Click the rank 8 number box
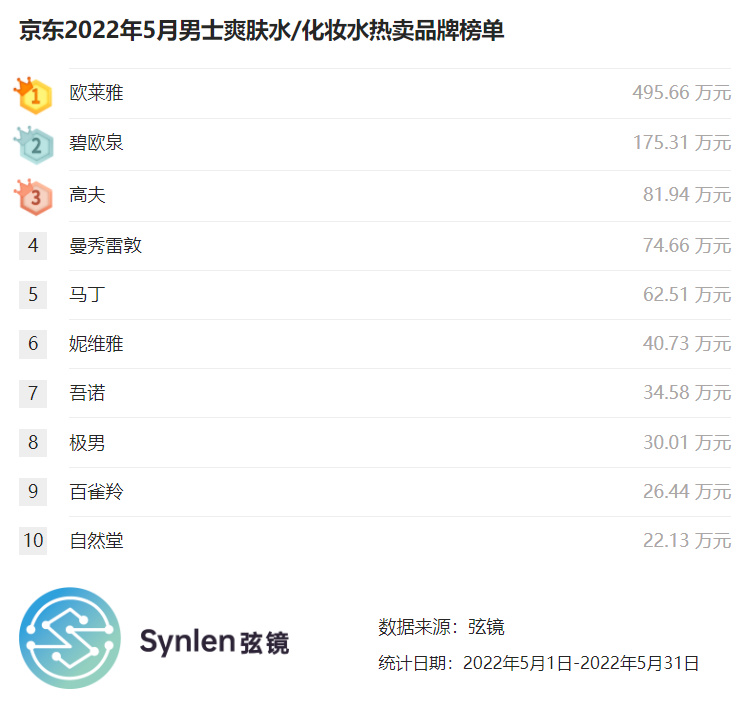749x702 pixels. (x=33, y=443)
